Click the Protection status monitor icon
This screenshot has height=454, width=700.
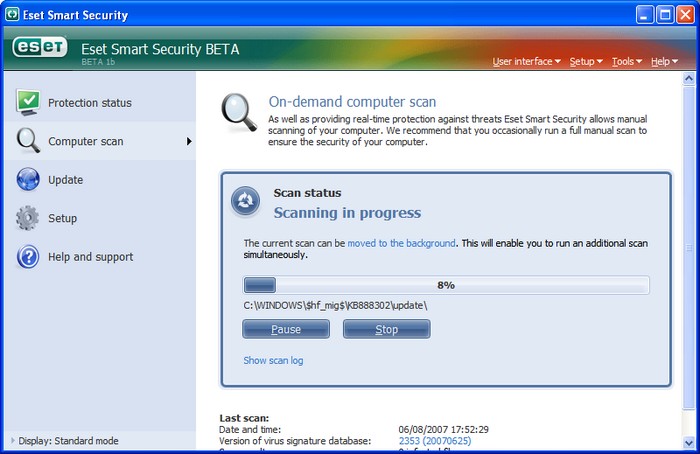click(x=28, y=102)
